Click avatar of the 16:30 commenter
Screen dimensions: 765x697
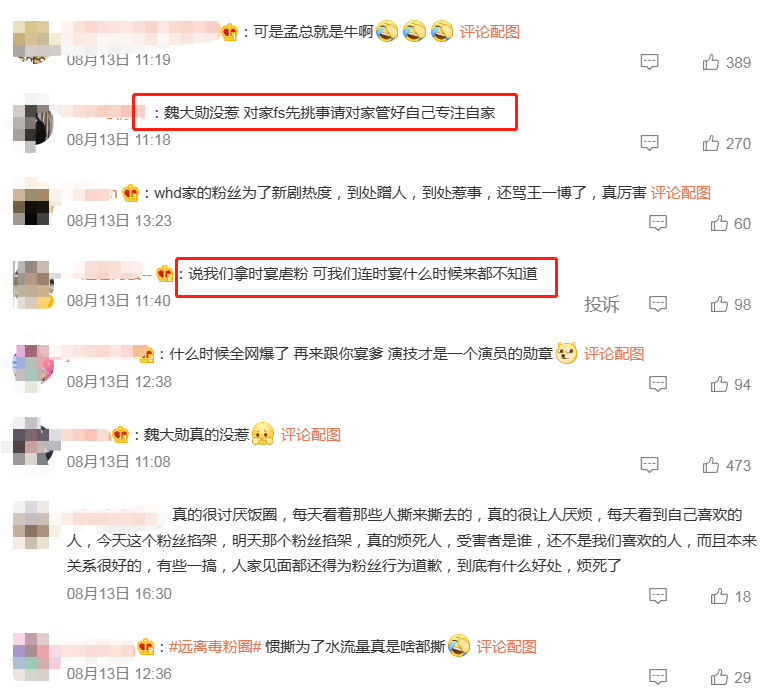click(x=31, y=525)
